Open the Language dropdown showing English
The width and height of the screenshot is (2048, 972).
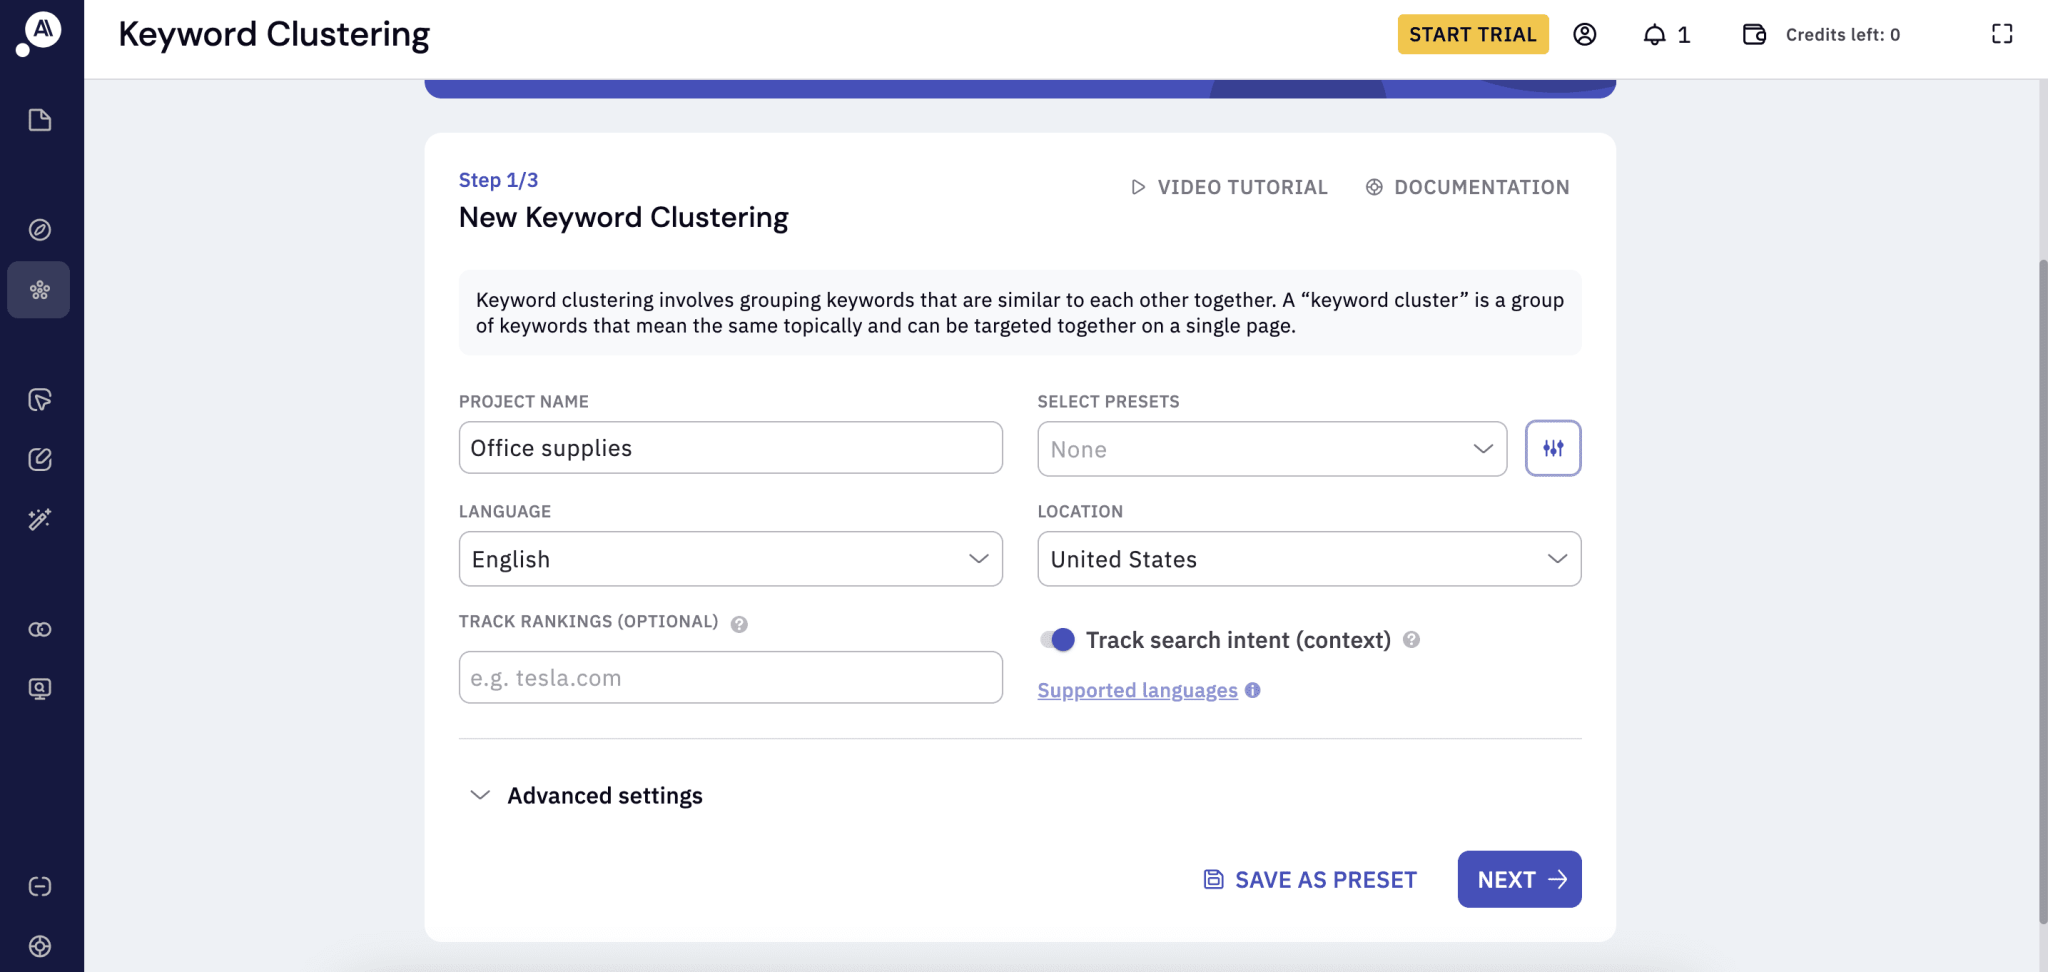pos(729,559)
